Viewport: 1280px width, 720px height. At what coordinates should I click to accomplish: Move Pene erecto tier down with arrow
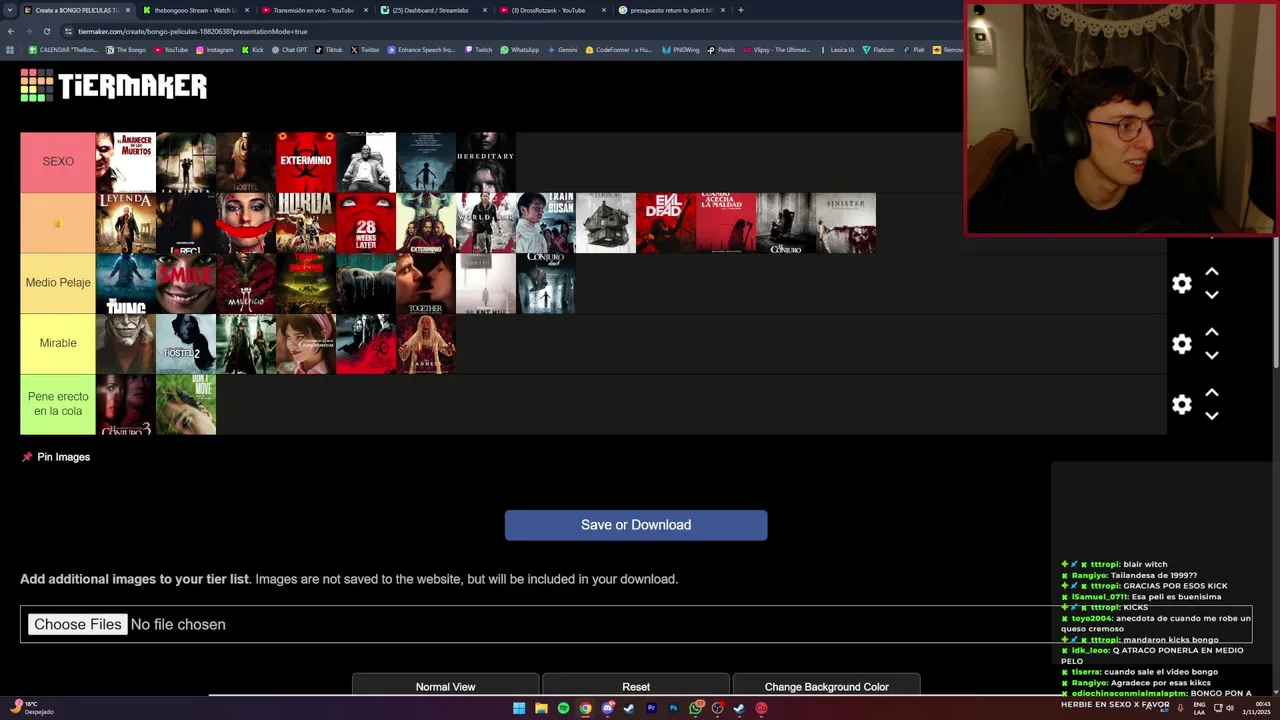(x=1212, y=416)
